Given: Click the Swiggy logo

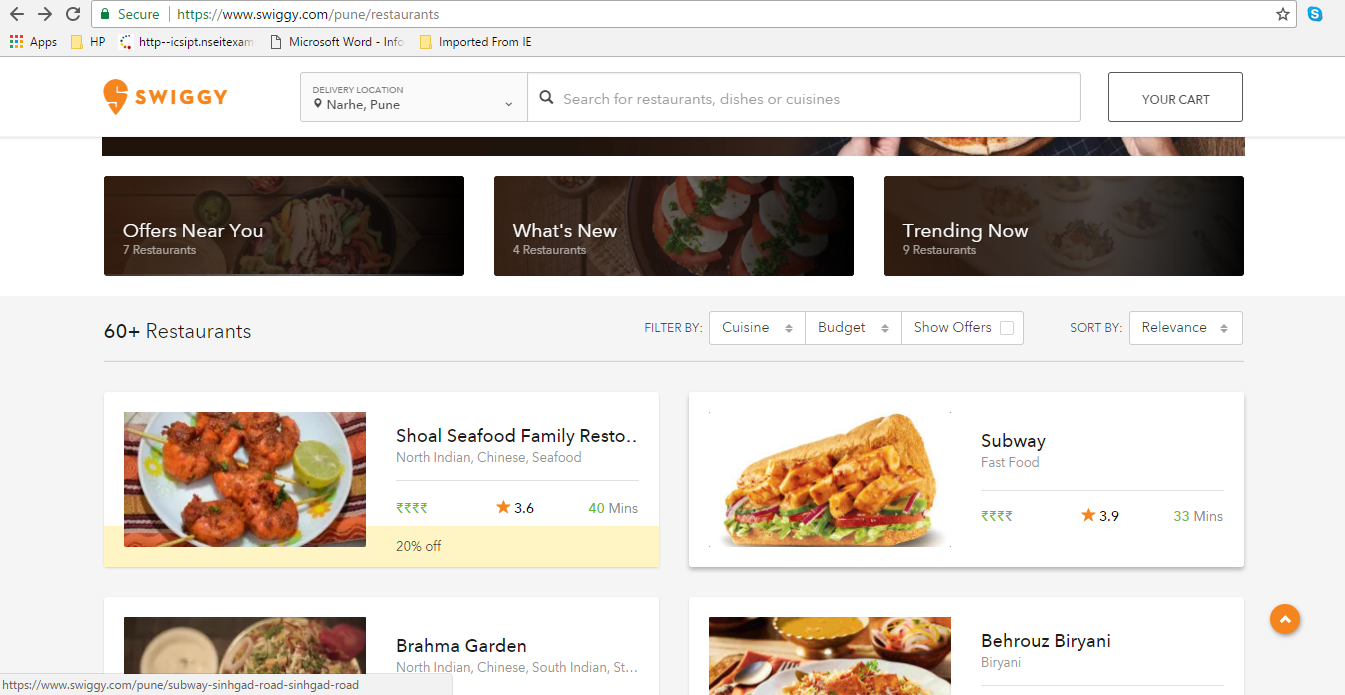Looking at the screenshot, I should 165,97.
